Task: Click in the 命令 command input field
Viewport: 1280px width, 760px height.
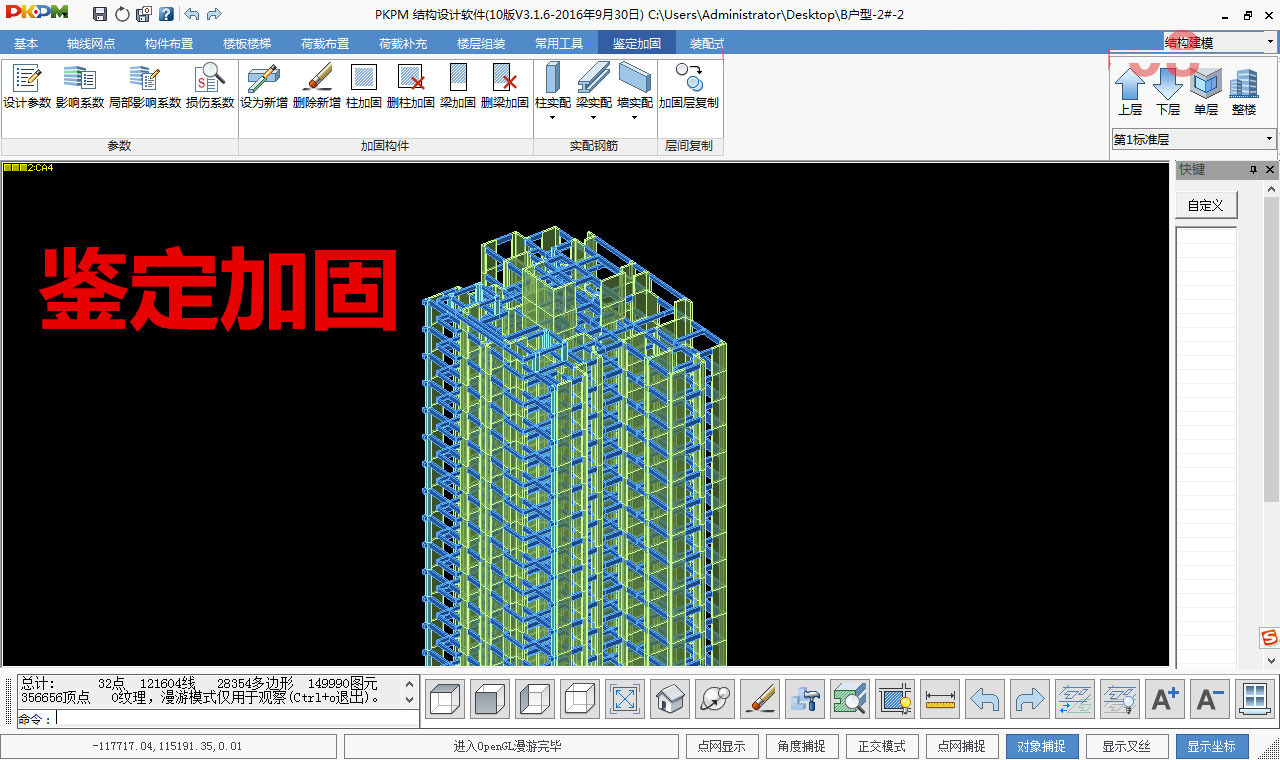Action: pyautogui.click(x=236, y=718)
